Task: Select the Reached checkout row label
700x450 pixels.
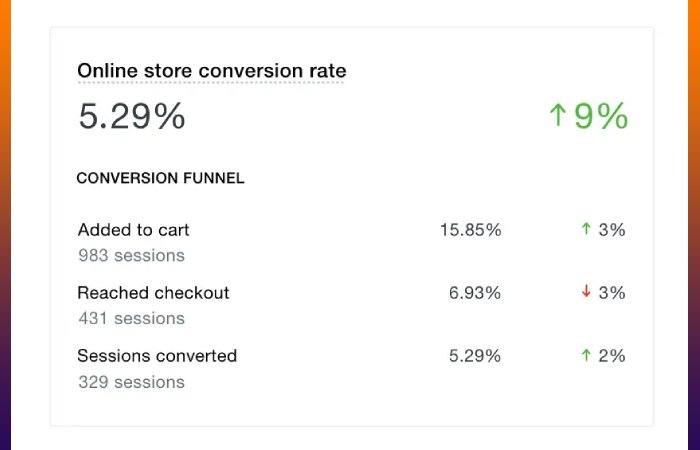Action: tap(153, 293)
